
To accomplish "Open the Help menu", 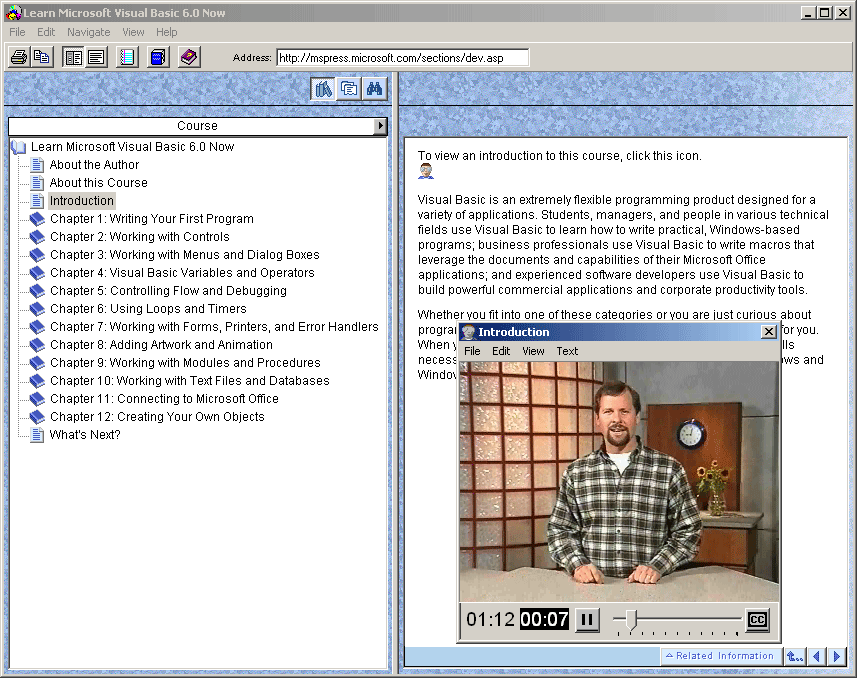I will click(167, 32).
